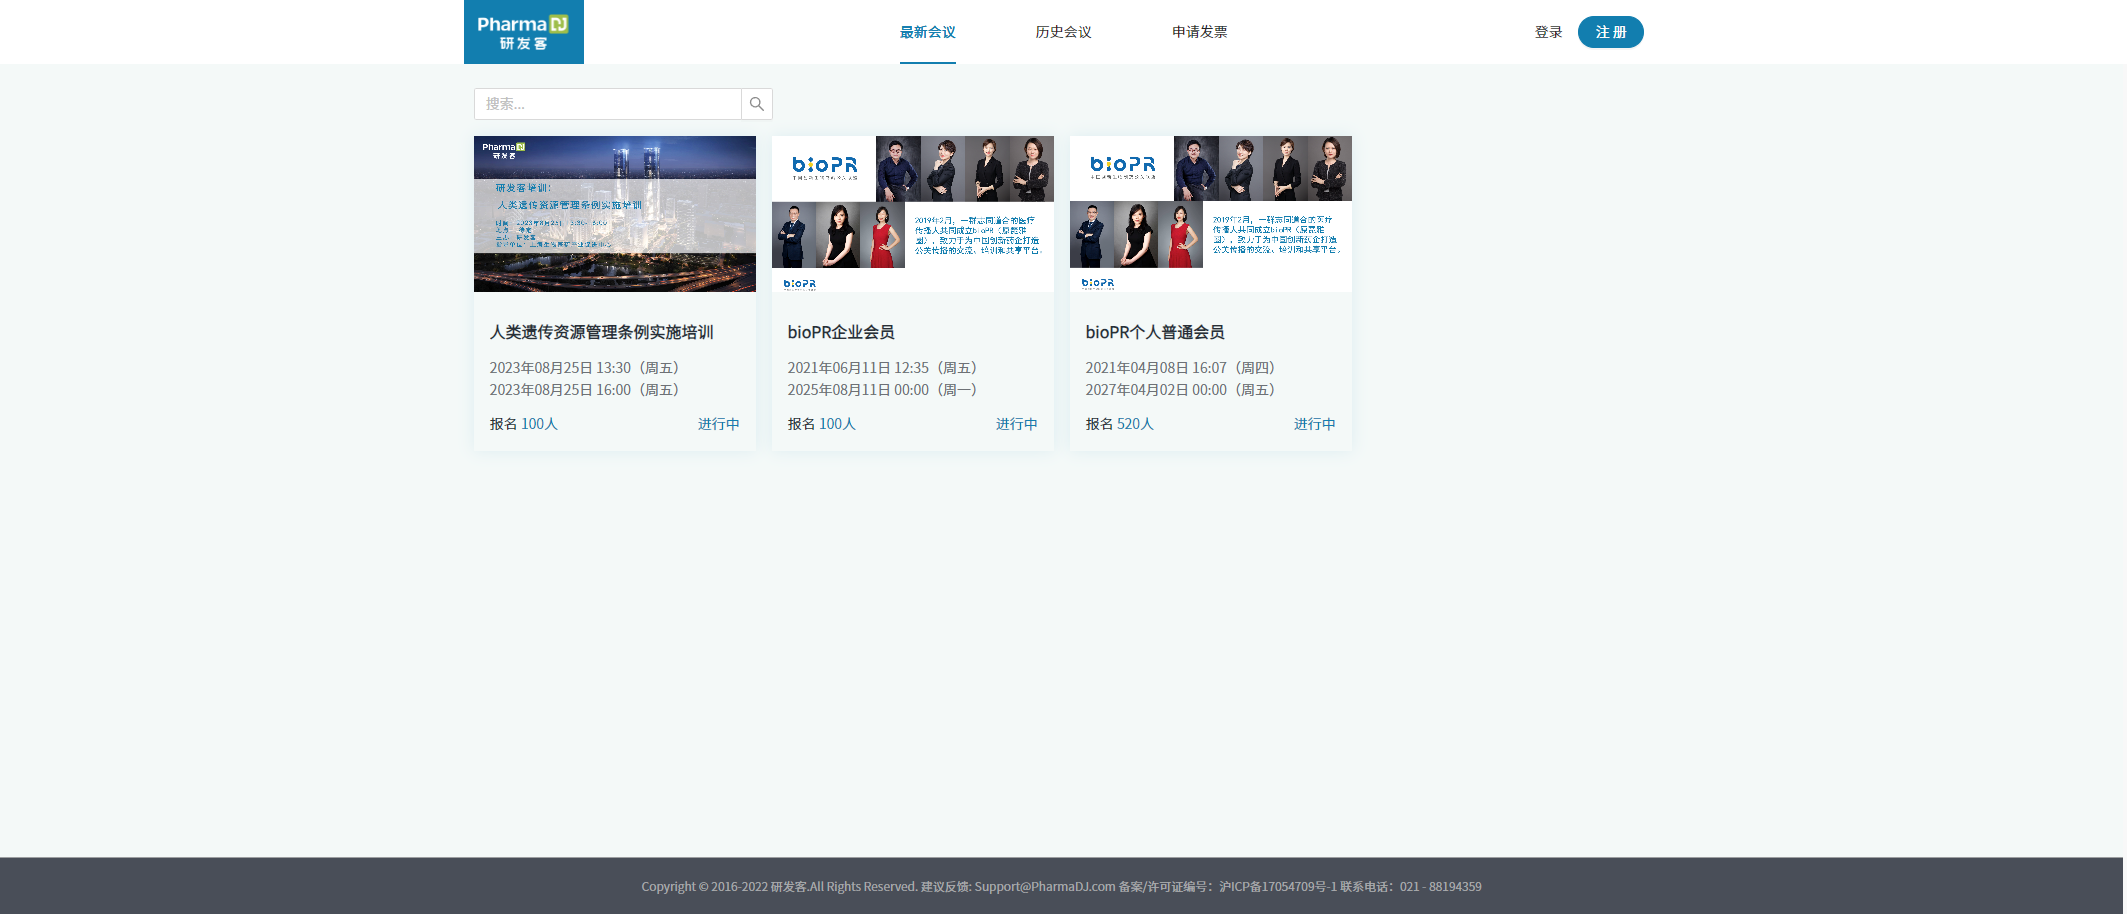Click the search magnifier icon
The height and width of the screenshot is (914, 2127).
(757, 104)
